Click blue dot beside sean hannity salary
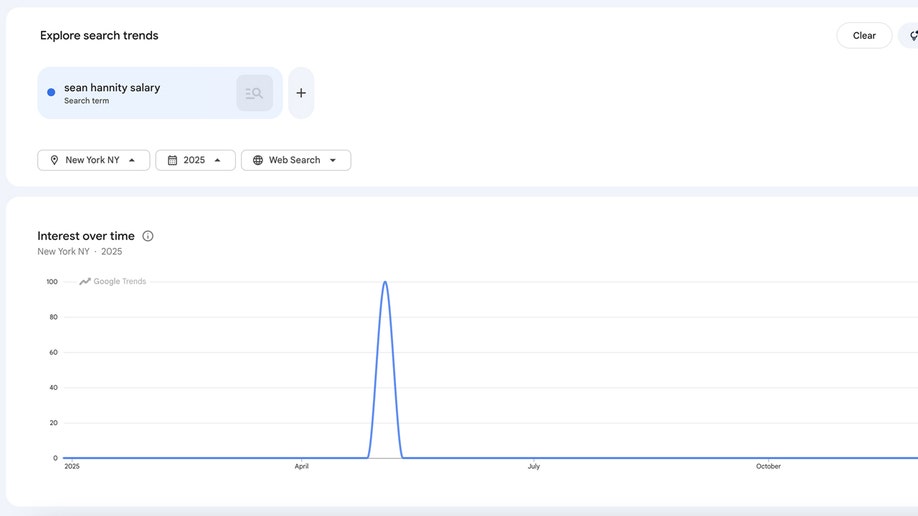This screenshot has height=516, width=918. tap(51, 92)
